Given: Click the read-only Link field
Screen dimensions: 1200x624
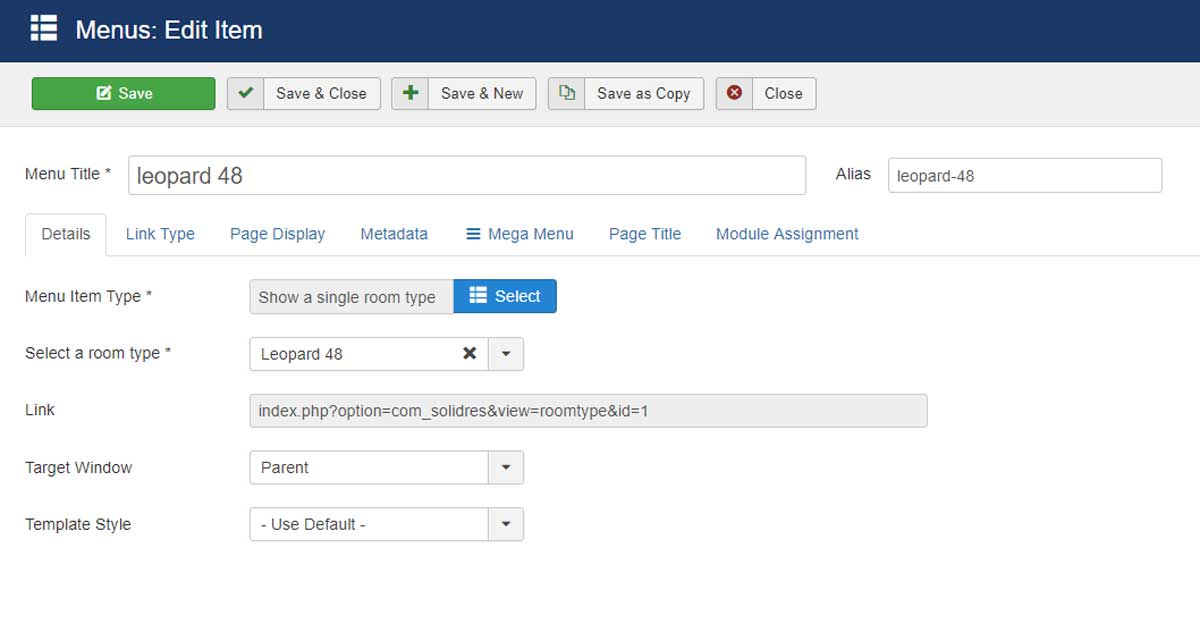Looking at the screenshot, I should (x=588, y=411).
